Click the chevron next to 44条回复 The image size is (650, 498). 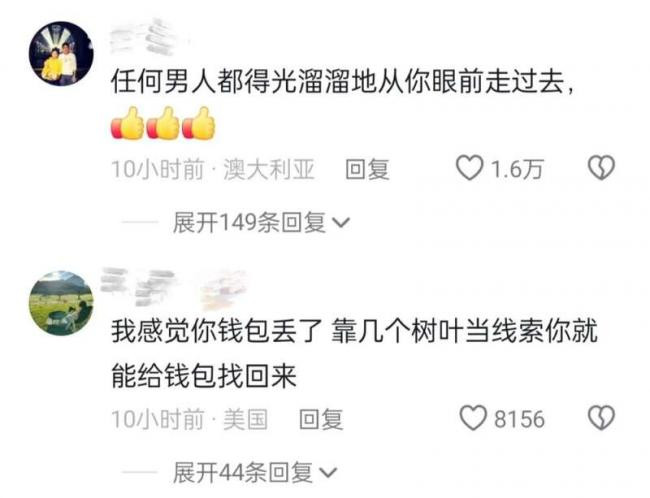click(329, 473)
